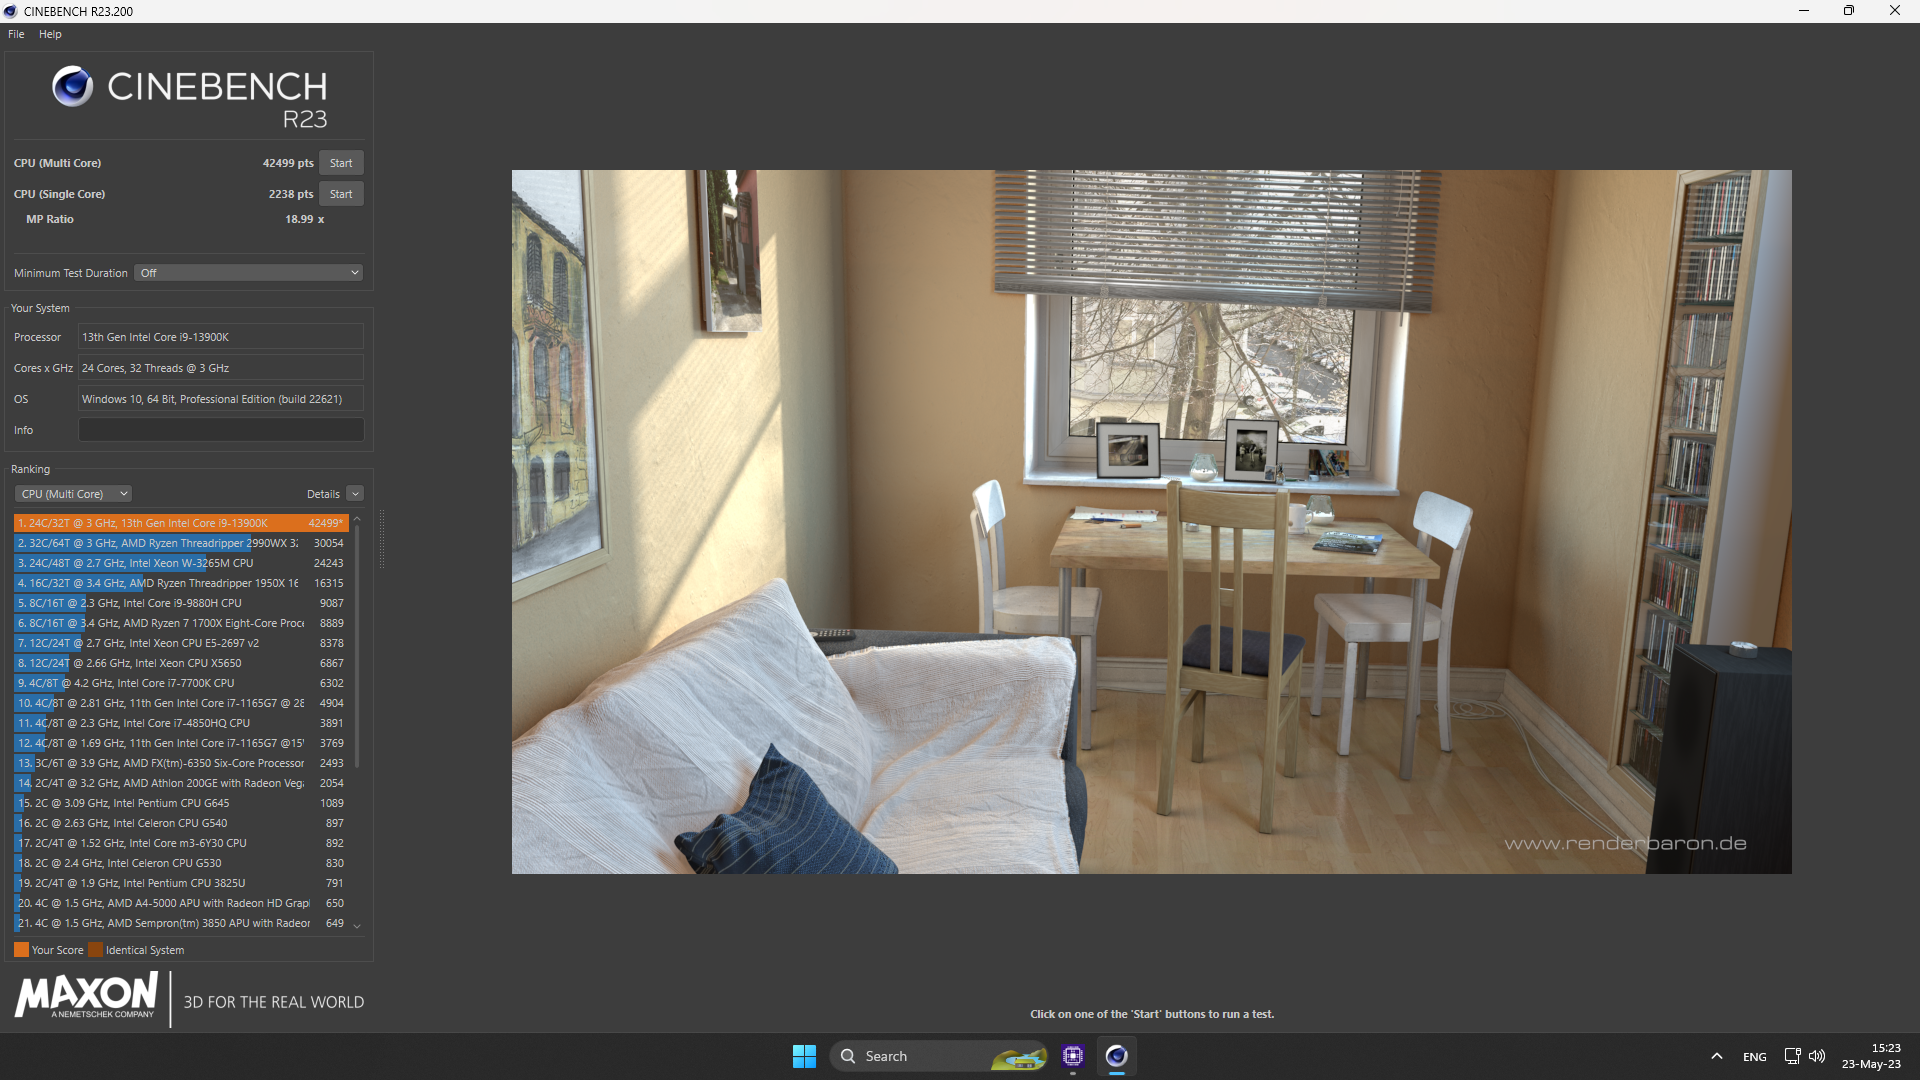Click the Cinebench logo sphere icon

click(72, 87)
